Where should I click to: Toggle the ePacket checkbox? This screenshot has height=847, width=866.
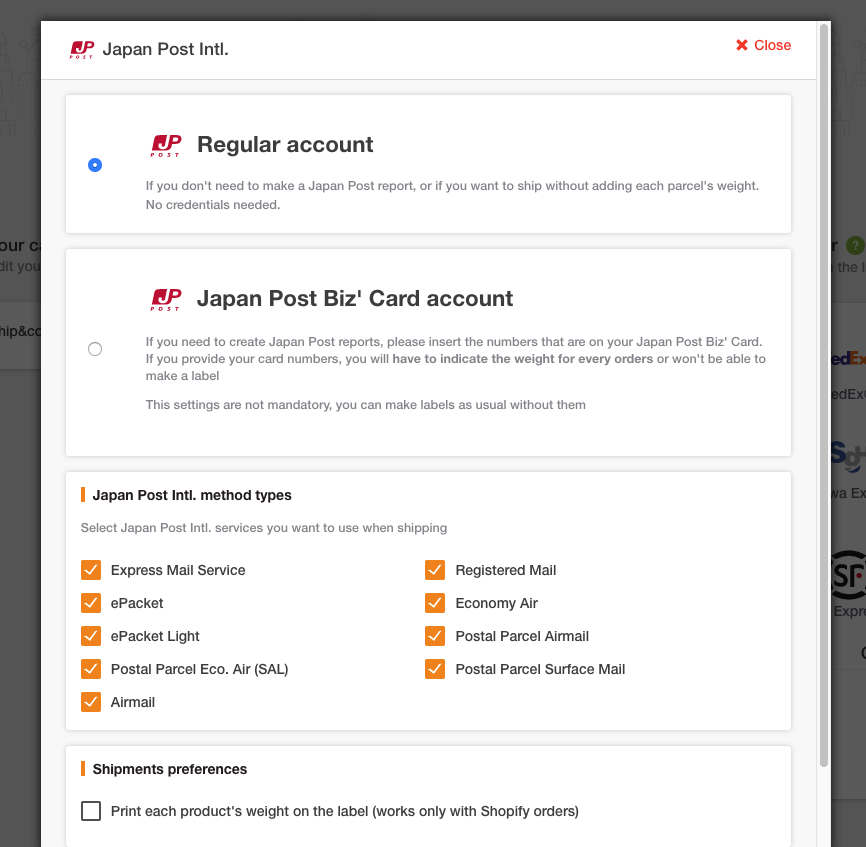[x=91, y=604]
